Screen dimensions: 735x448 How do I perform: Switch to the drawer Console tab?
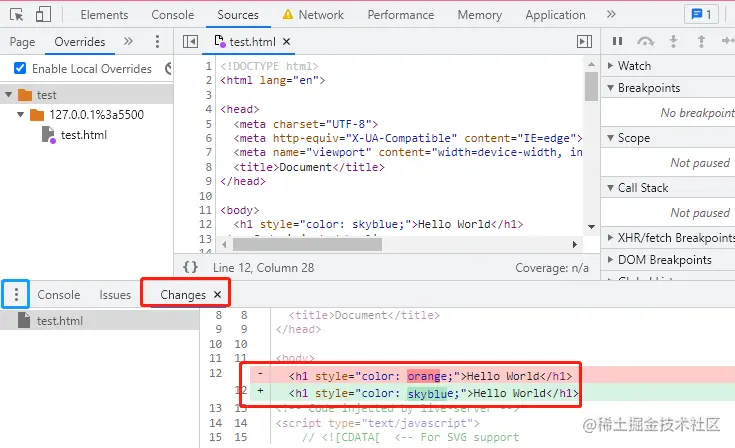pyautogui.click(x=59, y=295)
